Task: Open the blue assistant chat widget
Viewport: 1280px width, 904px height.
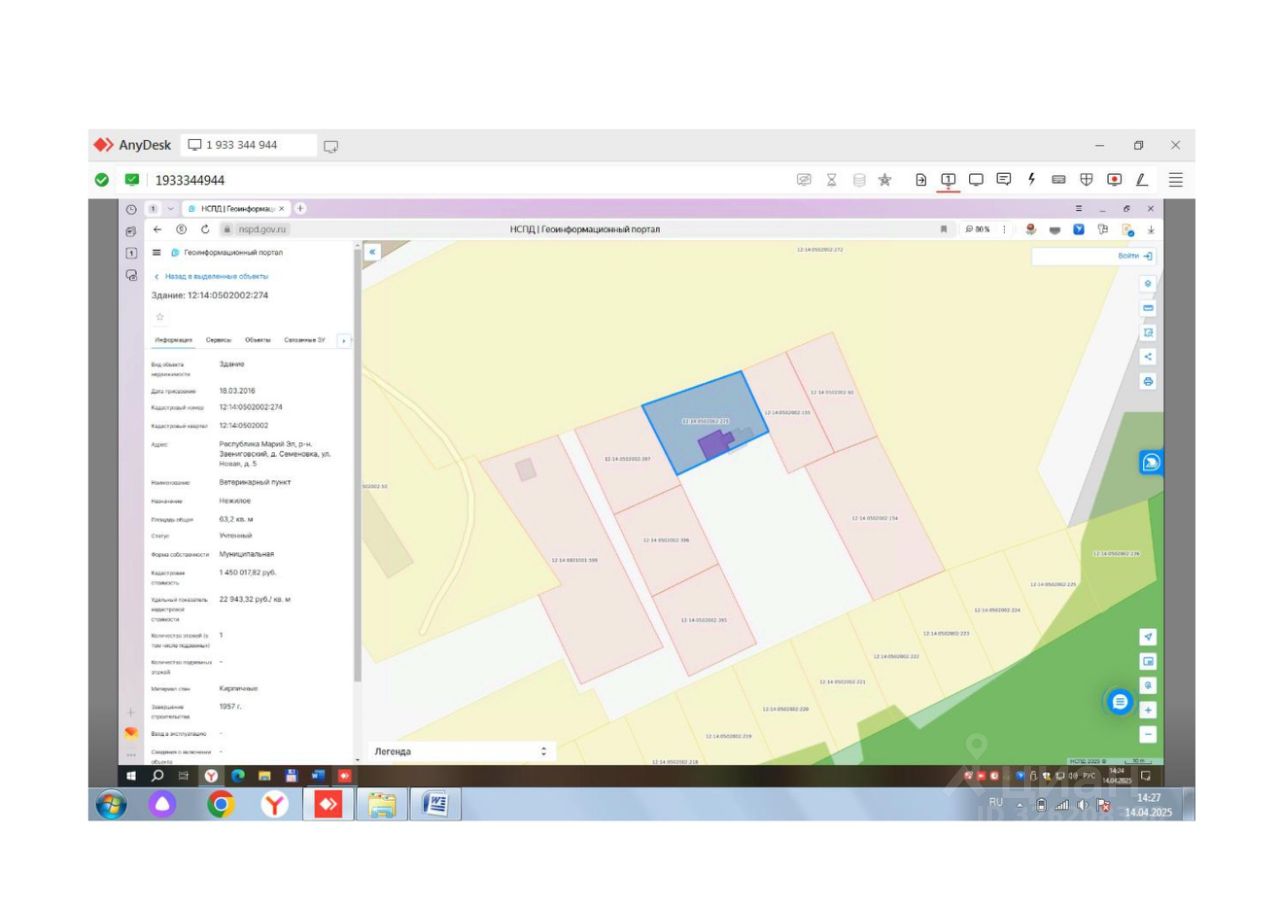Action: (1151, 462)
